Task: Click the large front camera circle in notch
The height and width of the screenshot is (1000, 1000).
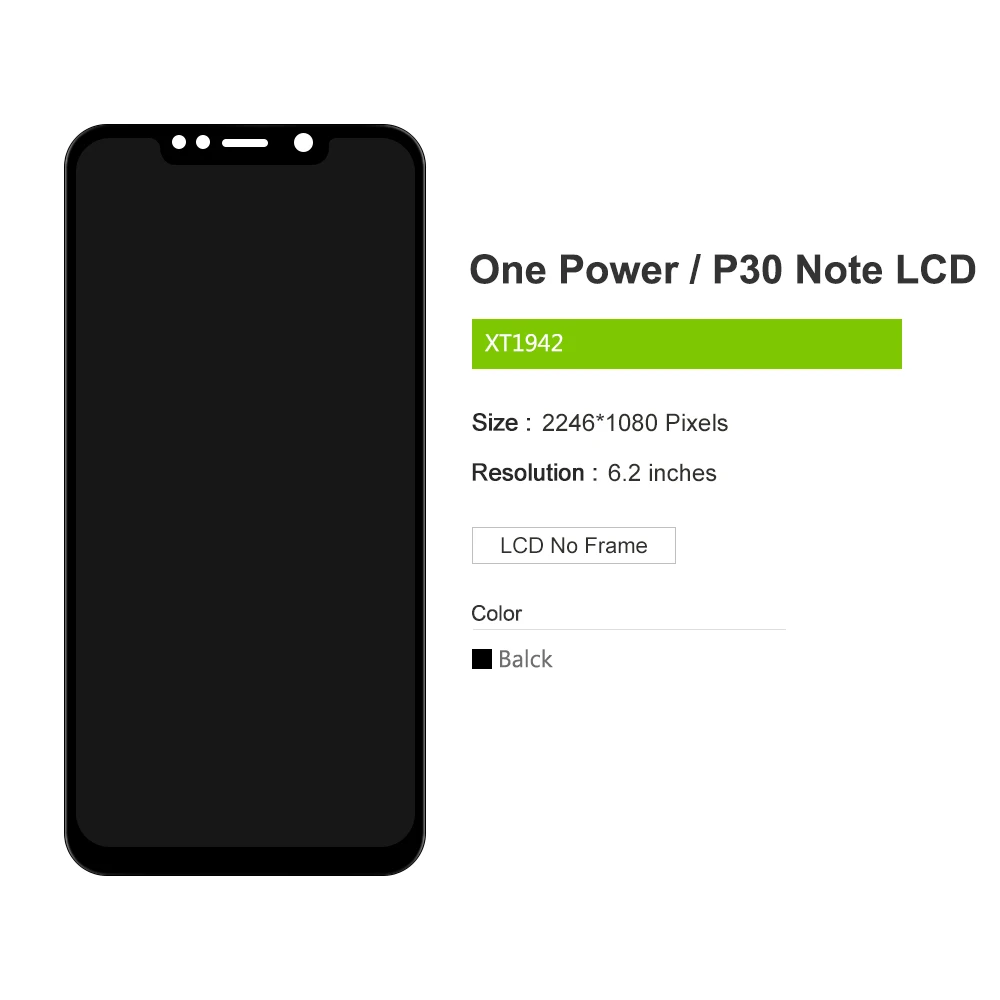Action: [304, 143]
